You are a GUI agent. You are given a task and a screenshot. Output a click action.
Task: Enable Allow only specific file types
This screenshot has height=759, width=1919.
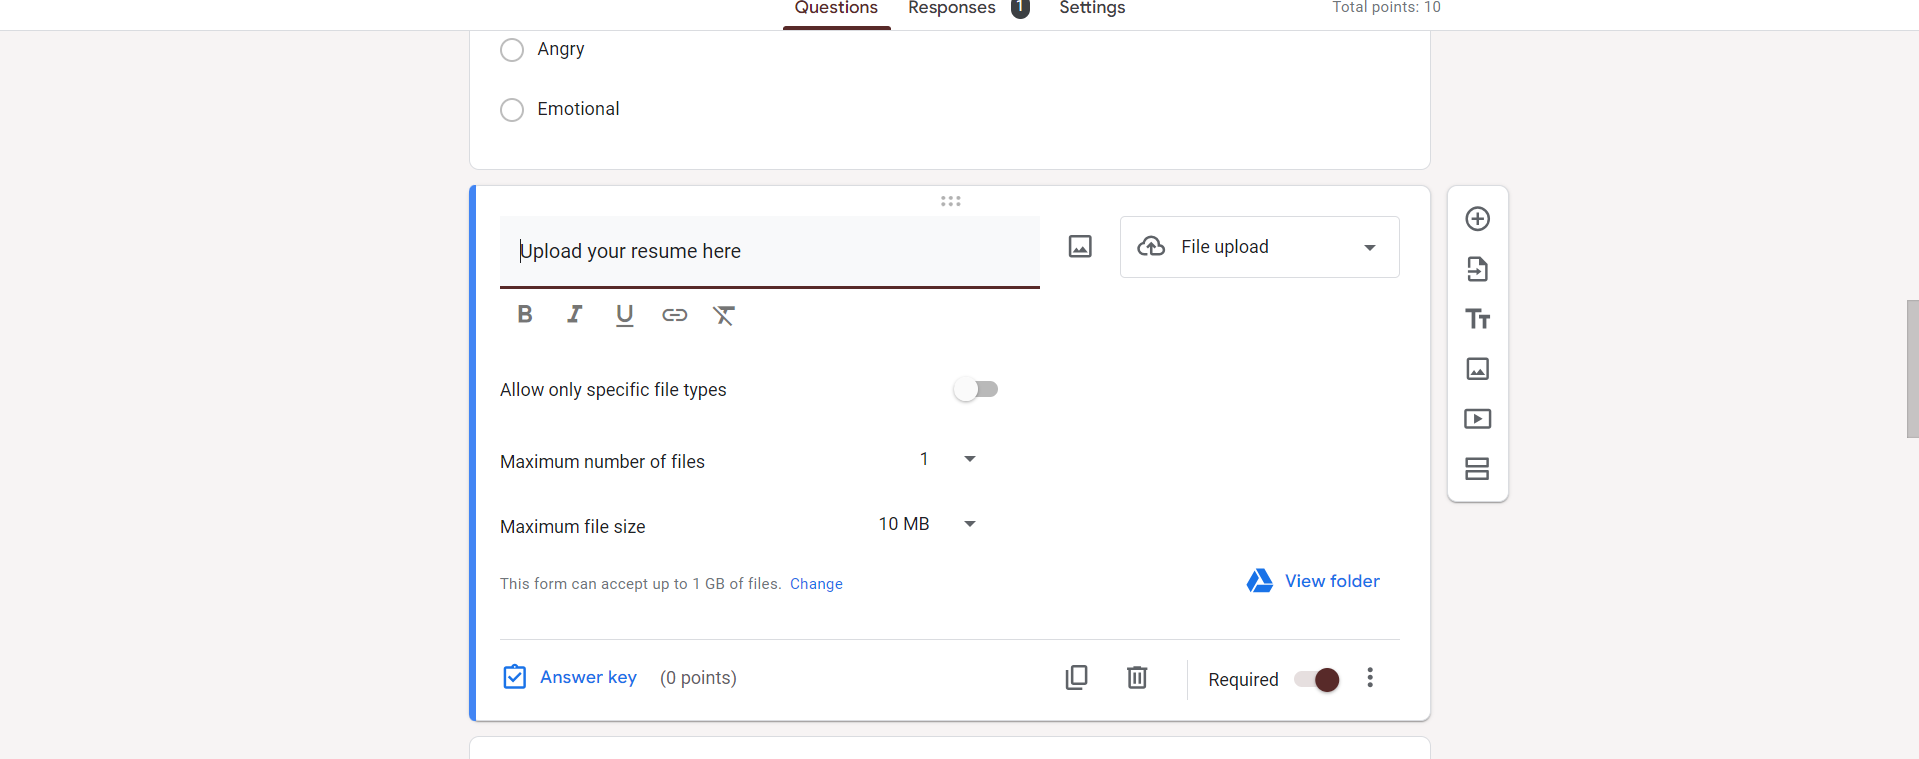976,389
